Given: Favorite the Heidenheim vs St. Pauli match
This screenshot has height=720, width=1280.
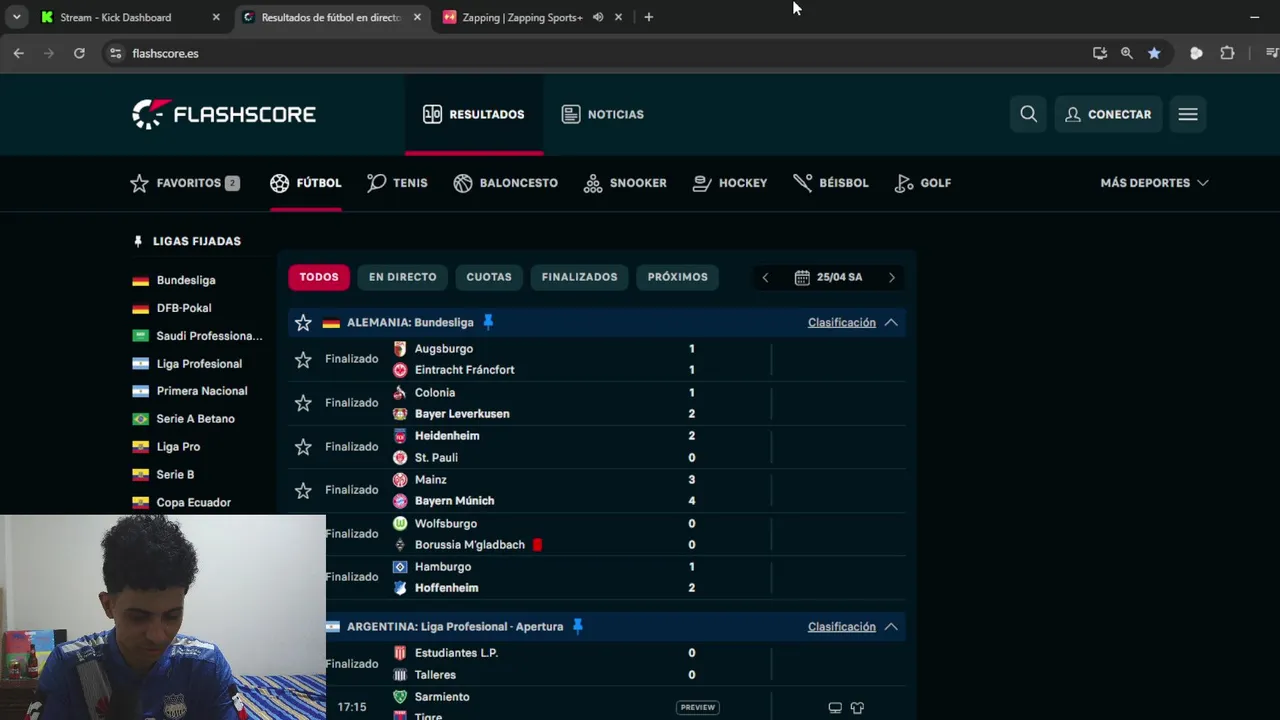Looking at the screenshot, I should pyautogui.click(x=303, y=447).
